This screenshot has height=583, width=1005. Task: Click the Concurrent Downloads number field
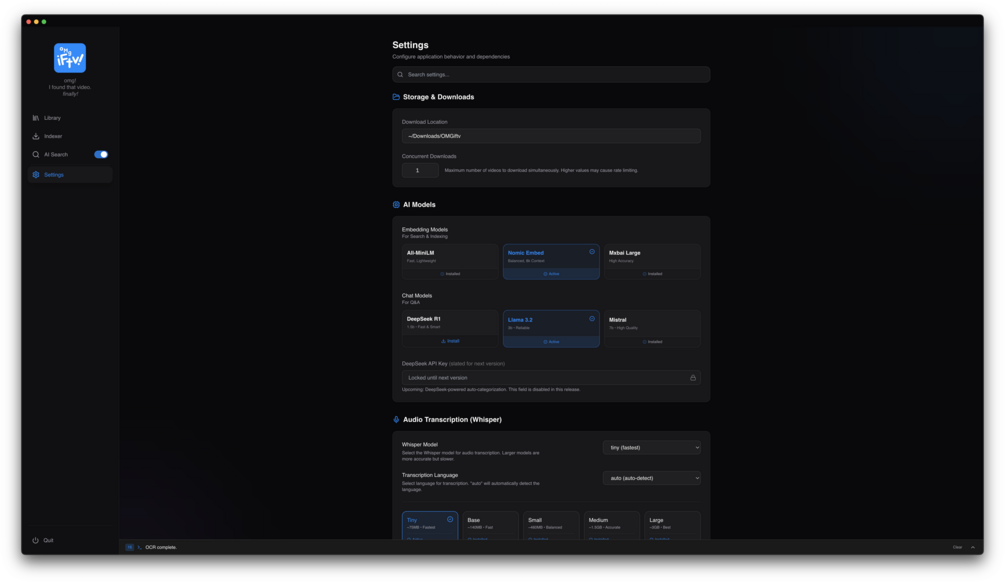tap(420, 170)
